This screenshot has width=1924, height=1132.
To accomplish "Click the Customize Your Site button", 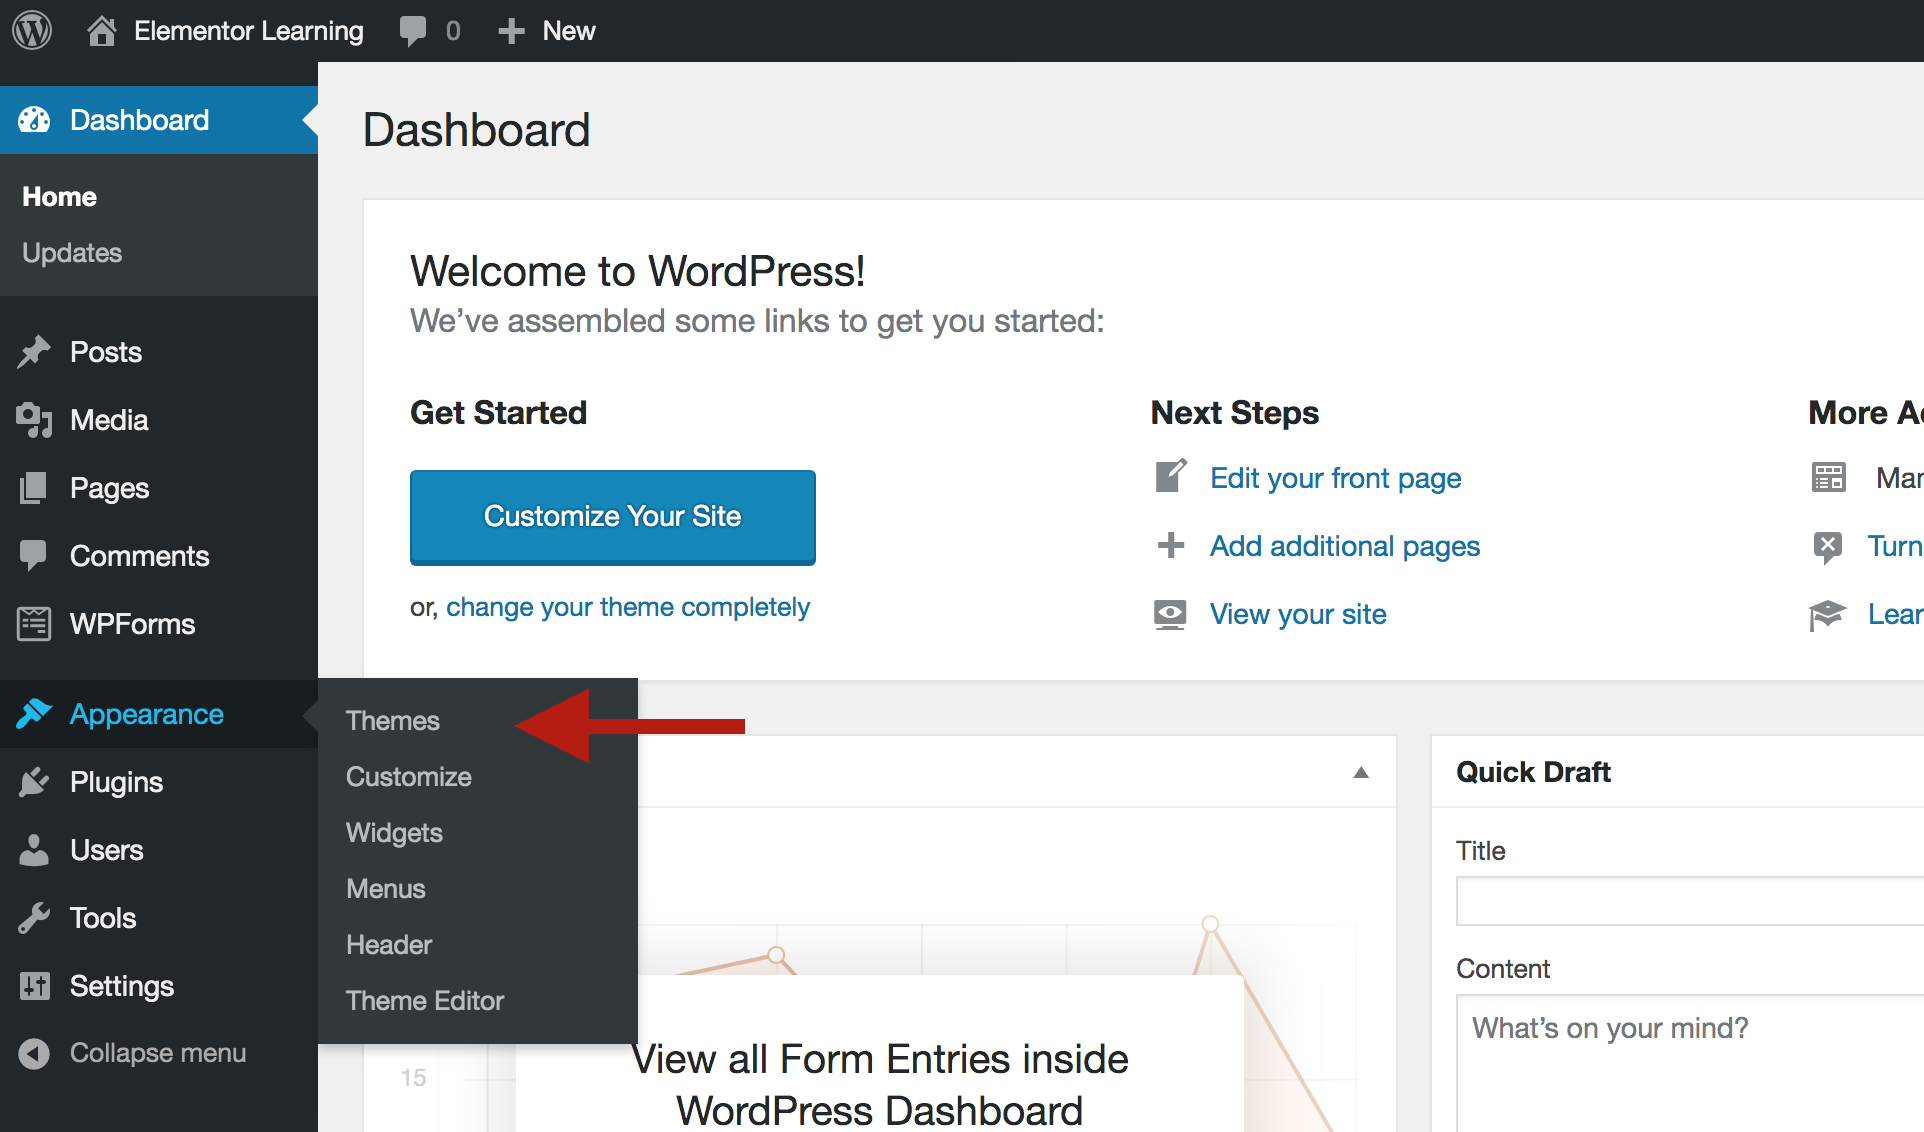I will click(x=612, y=517).
